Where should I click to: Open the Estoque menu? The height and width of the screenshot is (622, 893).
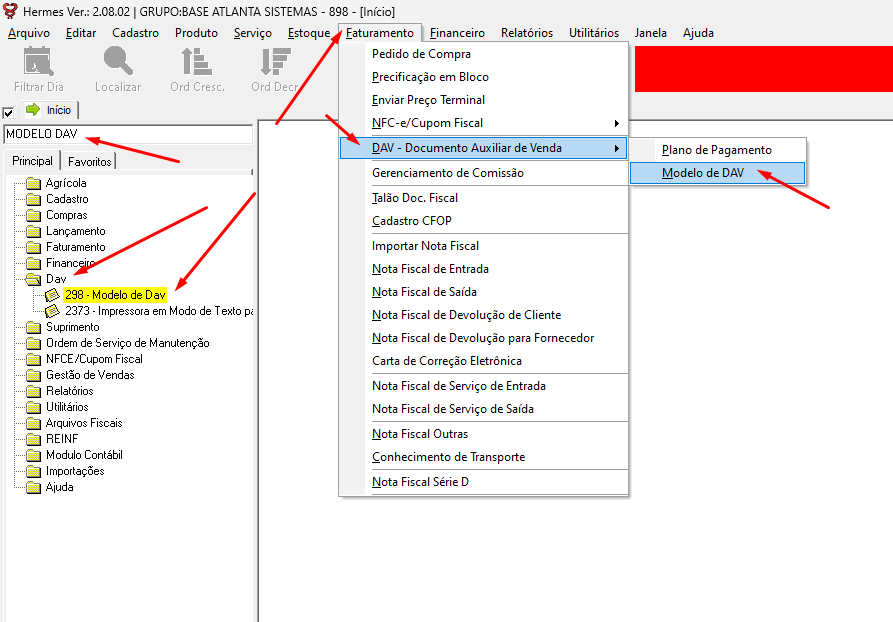309,33
